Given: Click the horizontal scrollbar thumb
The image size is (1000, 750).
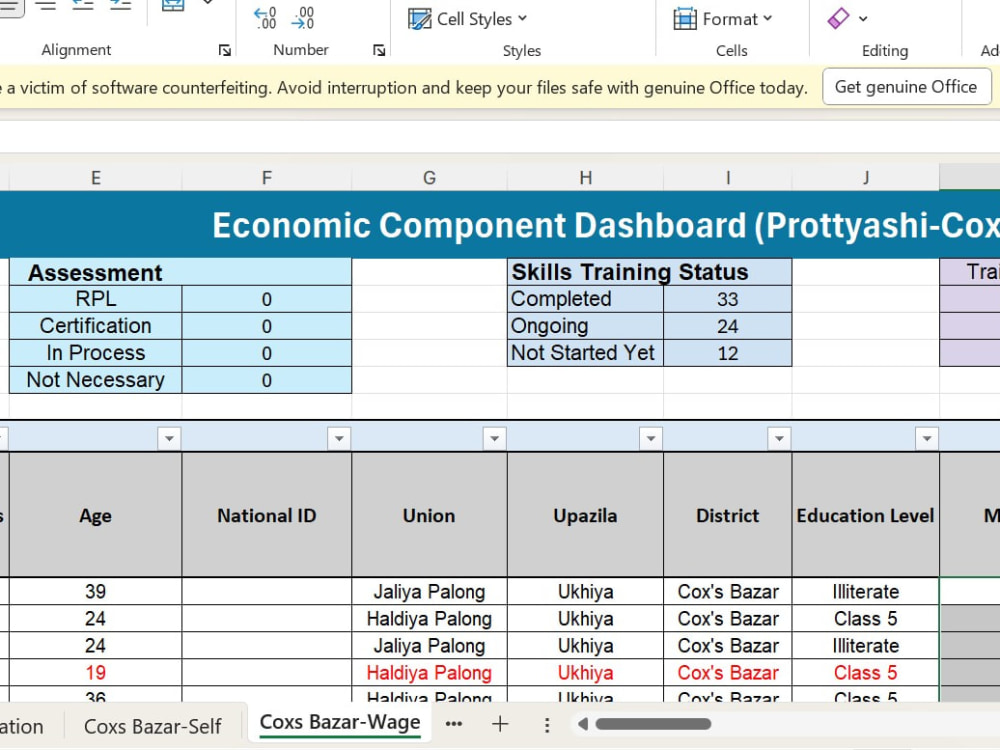Looking at the screenshot, I should (x=653, y=724).
